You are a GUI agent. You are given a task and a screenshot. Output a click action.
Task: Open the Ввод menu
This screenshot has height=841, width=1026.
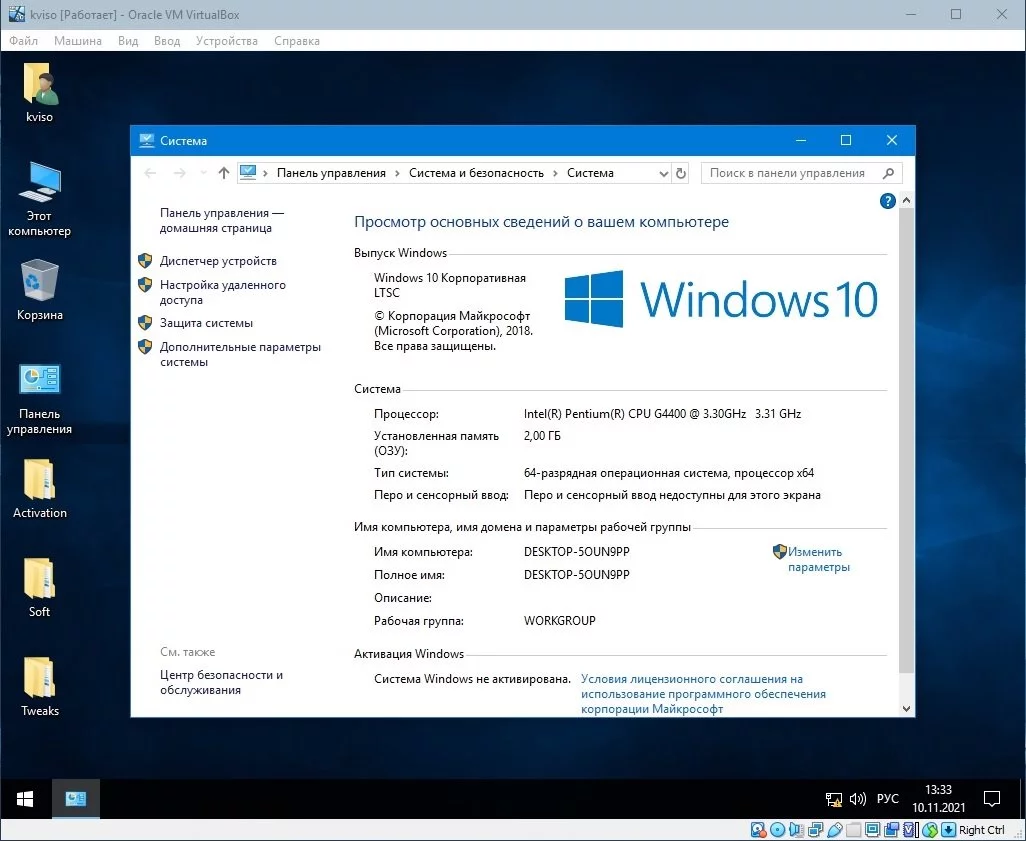tap(167, 41)
